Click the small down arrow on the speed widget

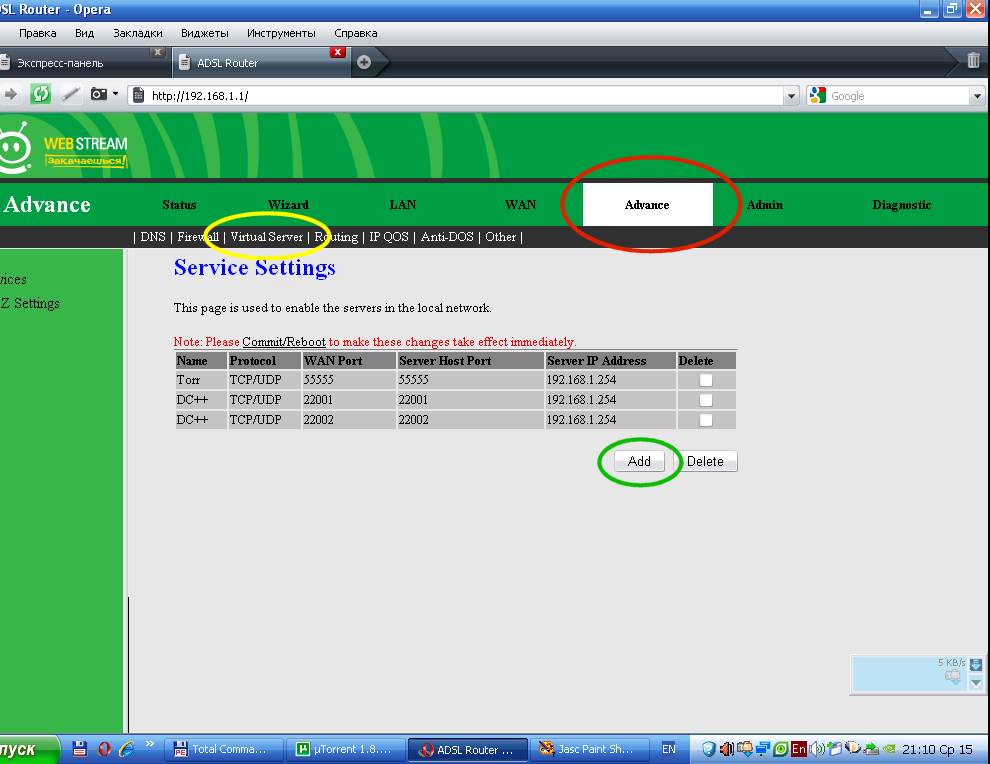click(976, 683)
